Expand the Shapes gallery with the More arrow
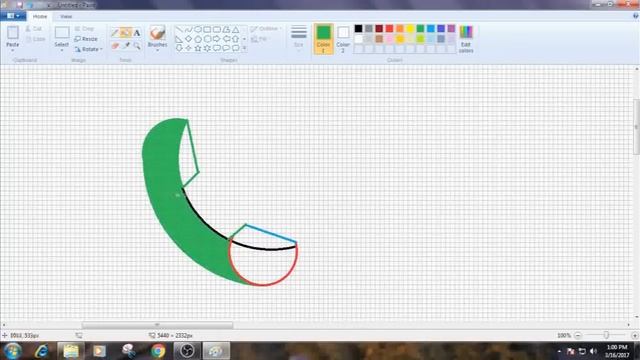The height and width of the screenshot is (360, 640). 244,48
